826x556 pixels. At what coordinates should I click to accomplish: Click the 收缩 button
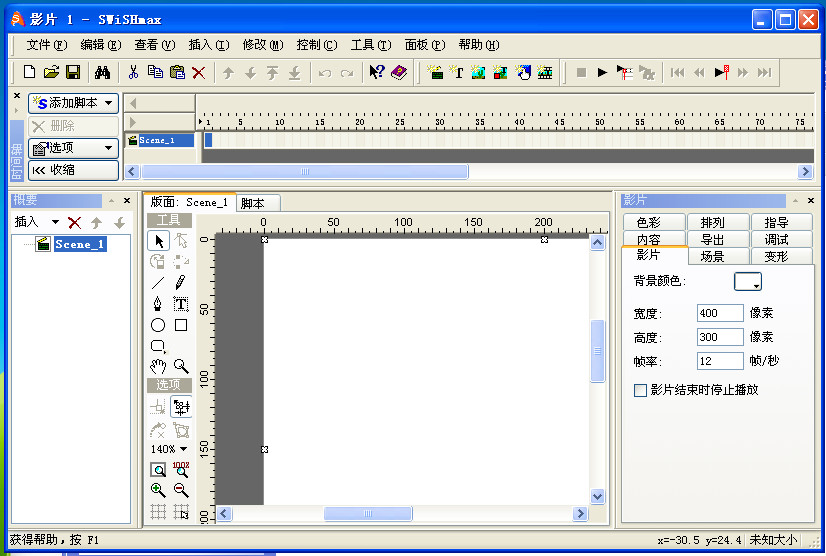pos(73,169)
